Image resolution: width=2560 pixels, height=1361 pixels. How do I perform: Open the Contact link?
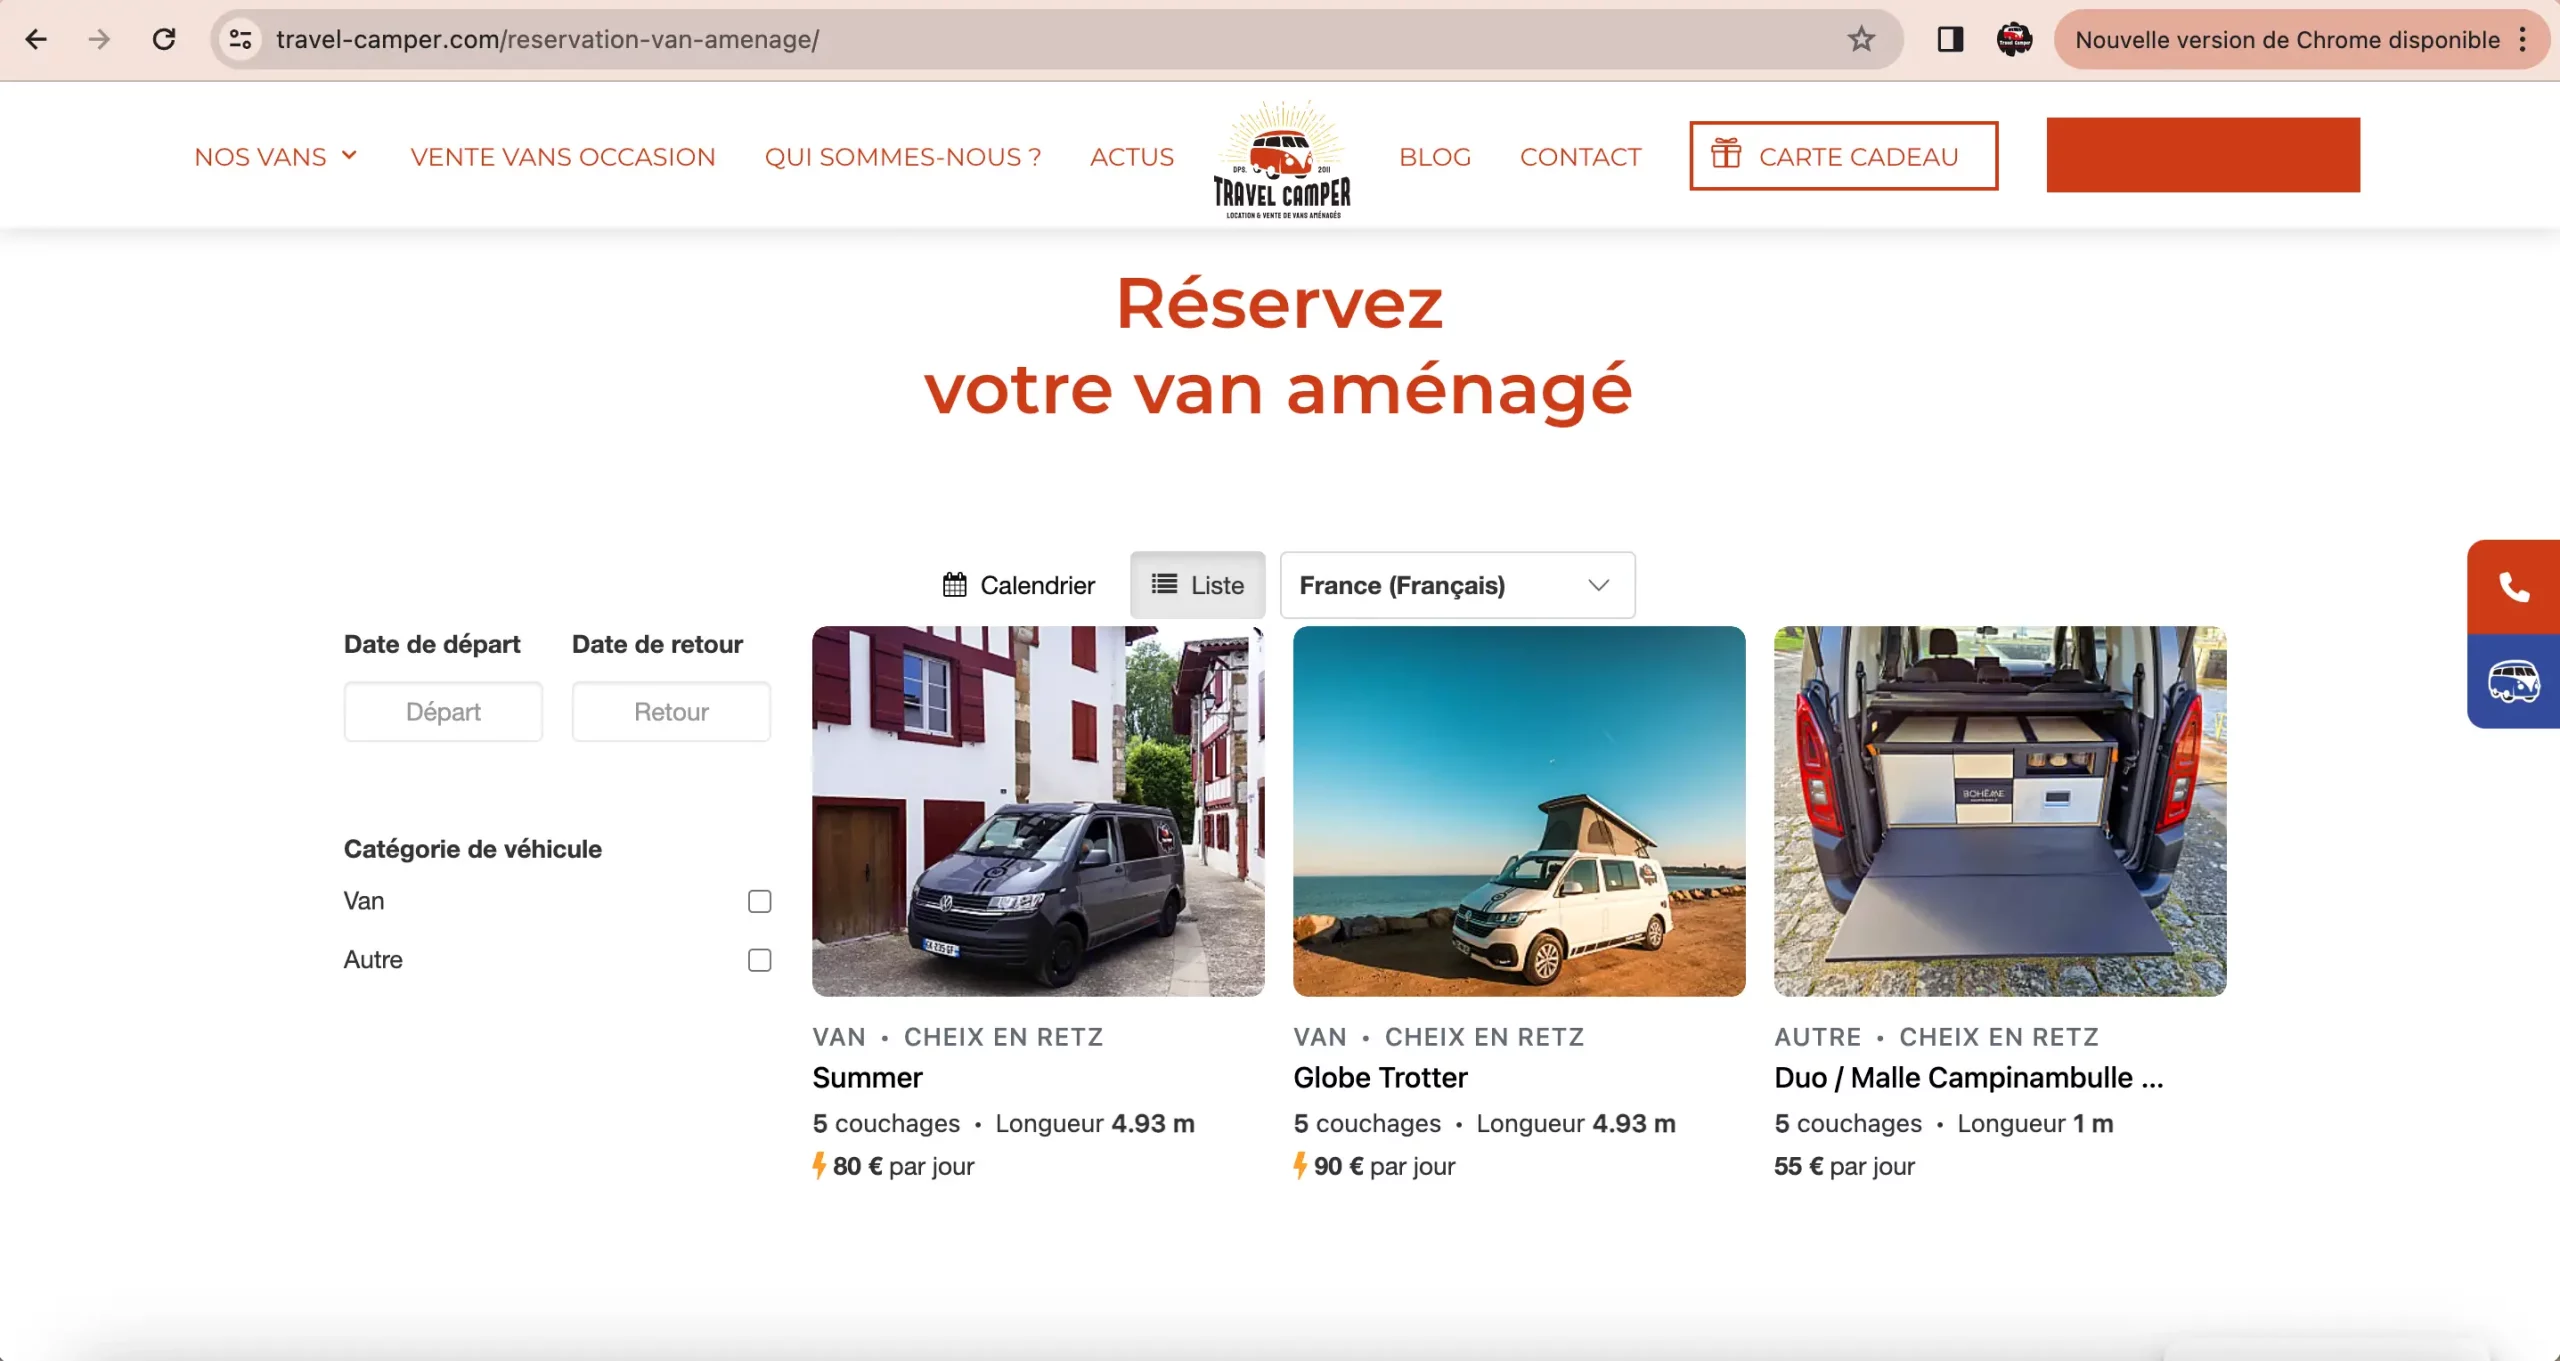1580,157
